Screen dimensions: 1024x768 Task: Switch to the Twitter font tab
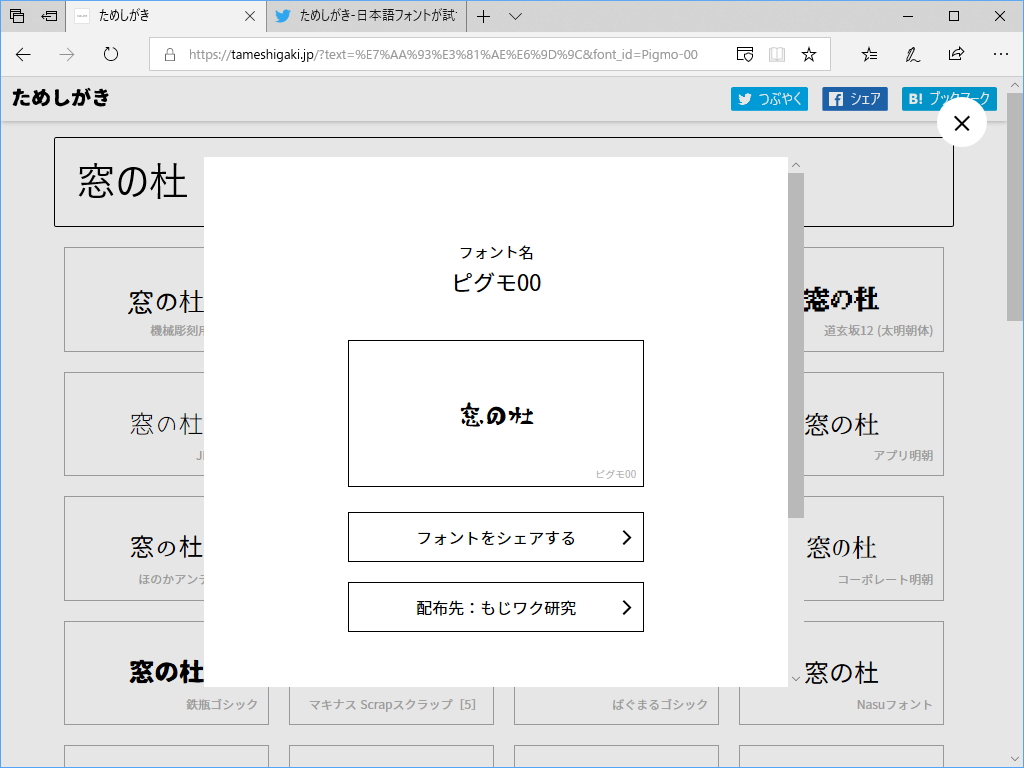click(x=370, y=16)
